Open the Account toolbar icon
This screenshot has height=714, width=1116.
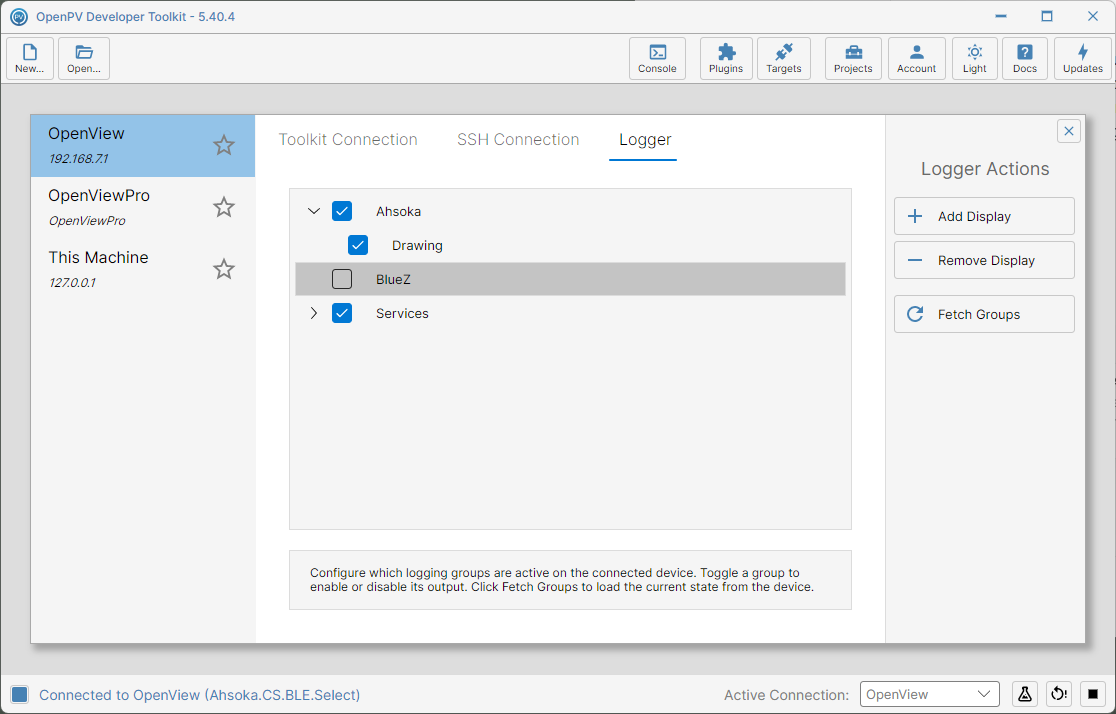click(917, 58)
